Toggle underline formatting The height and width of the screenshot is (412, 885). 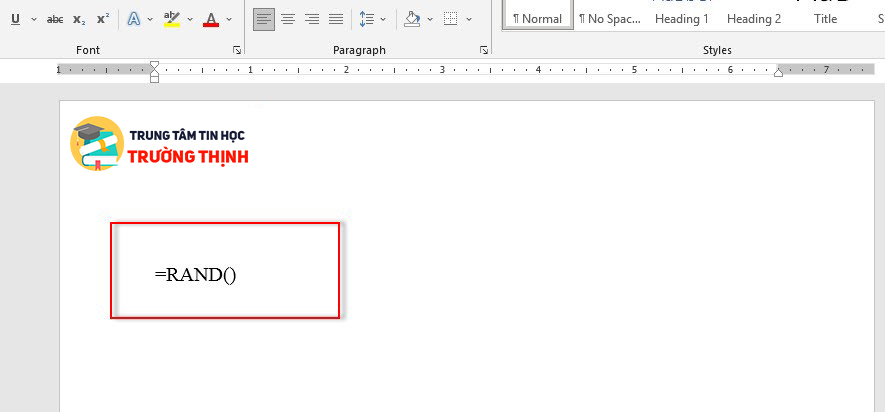(16, 19)
